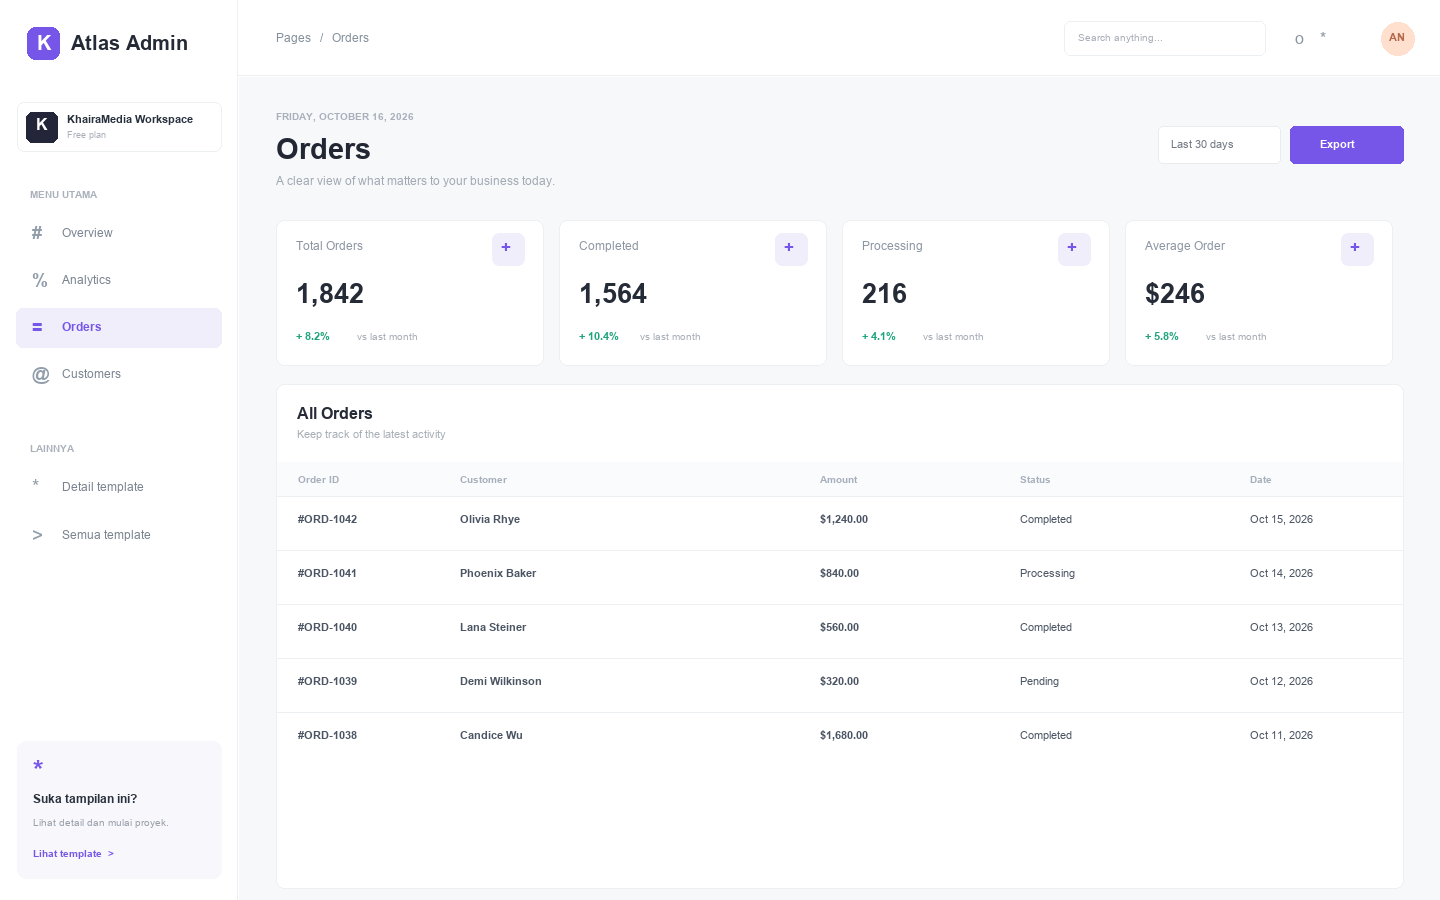Screen dimensions: 1440x900
Task: Click the purple K Atlas Admin logo
Action: coord(43,43)
